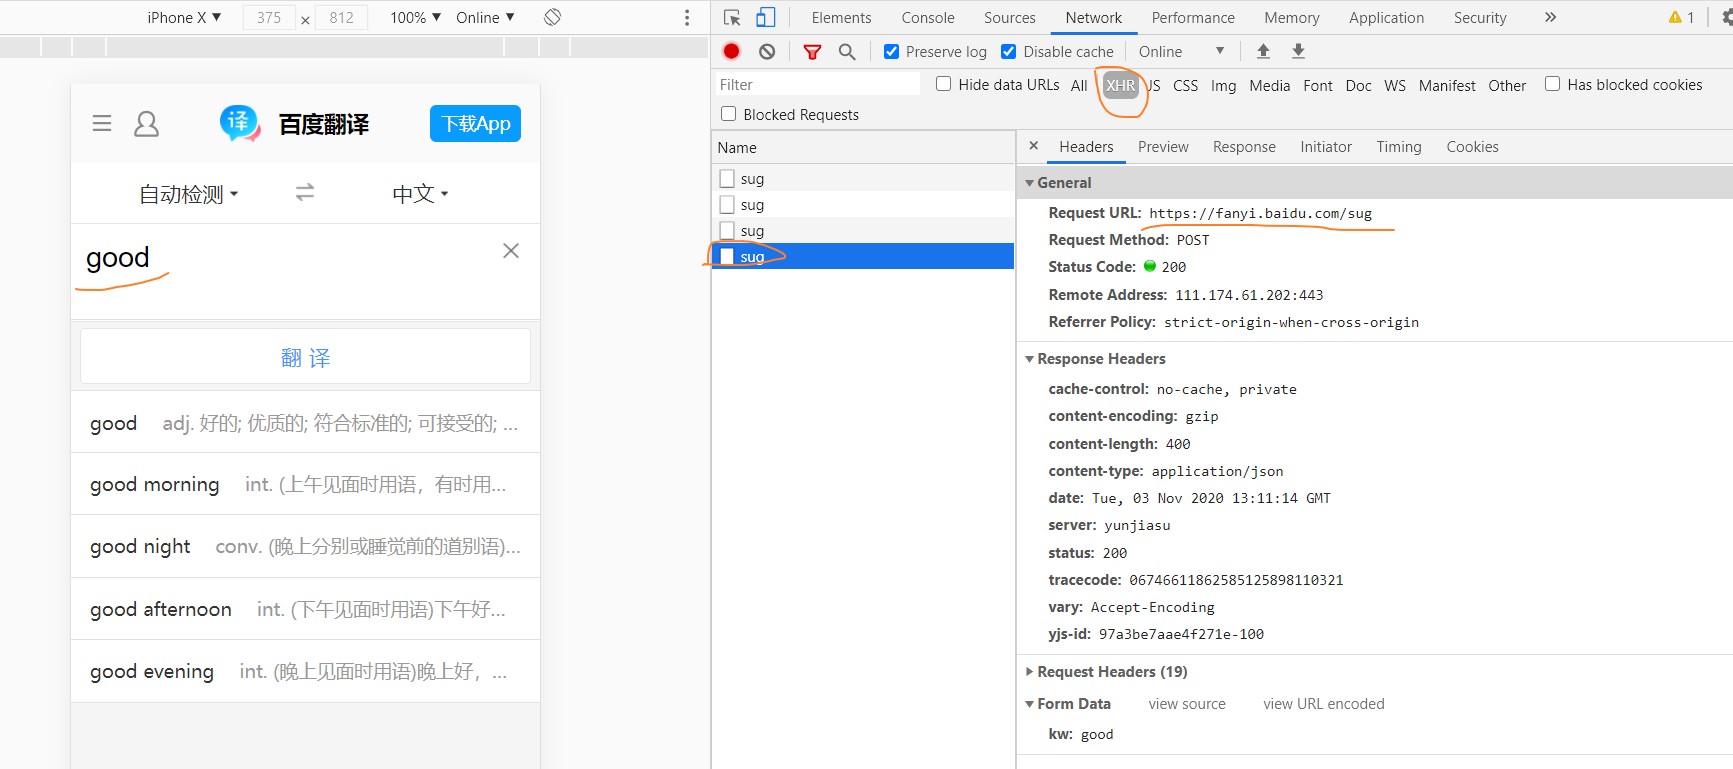Enable Hide data URLs checkbox
Image resolution: width=1733 pixels, height=769 pixels.
click(x=943, y=84)
